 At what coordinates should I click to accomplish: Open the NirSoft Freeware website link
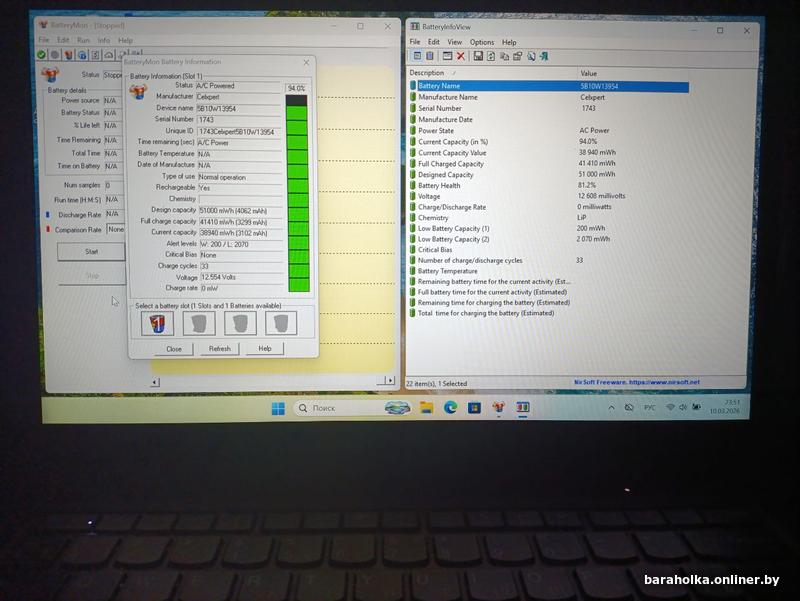636,382
